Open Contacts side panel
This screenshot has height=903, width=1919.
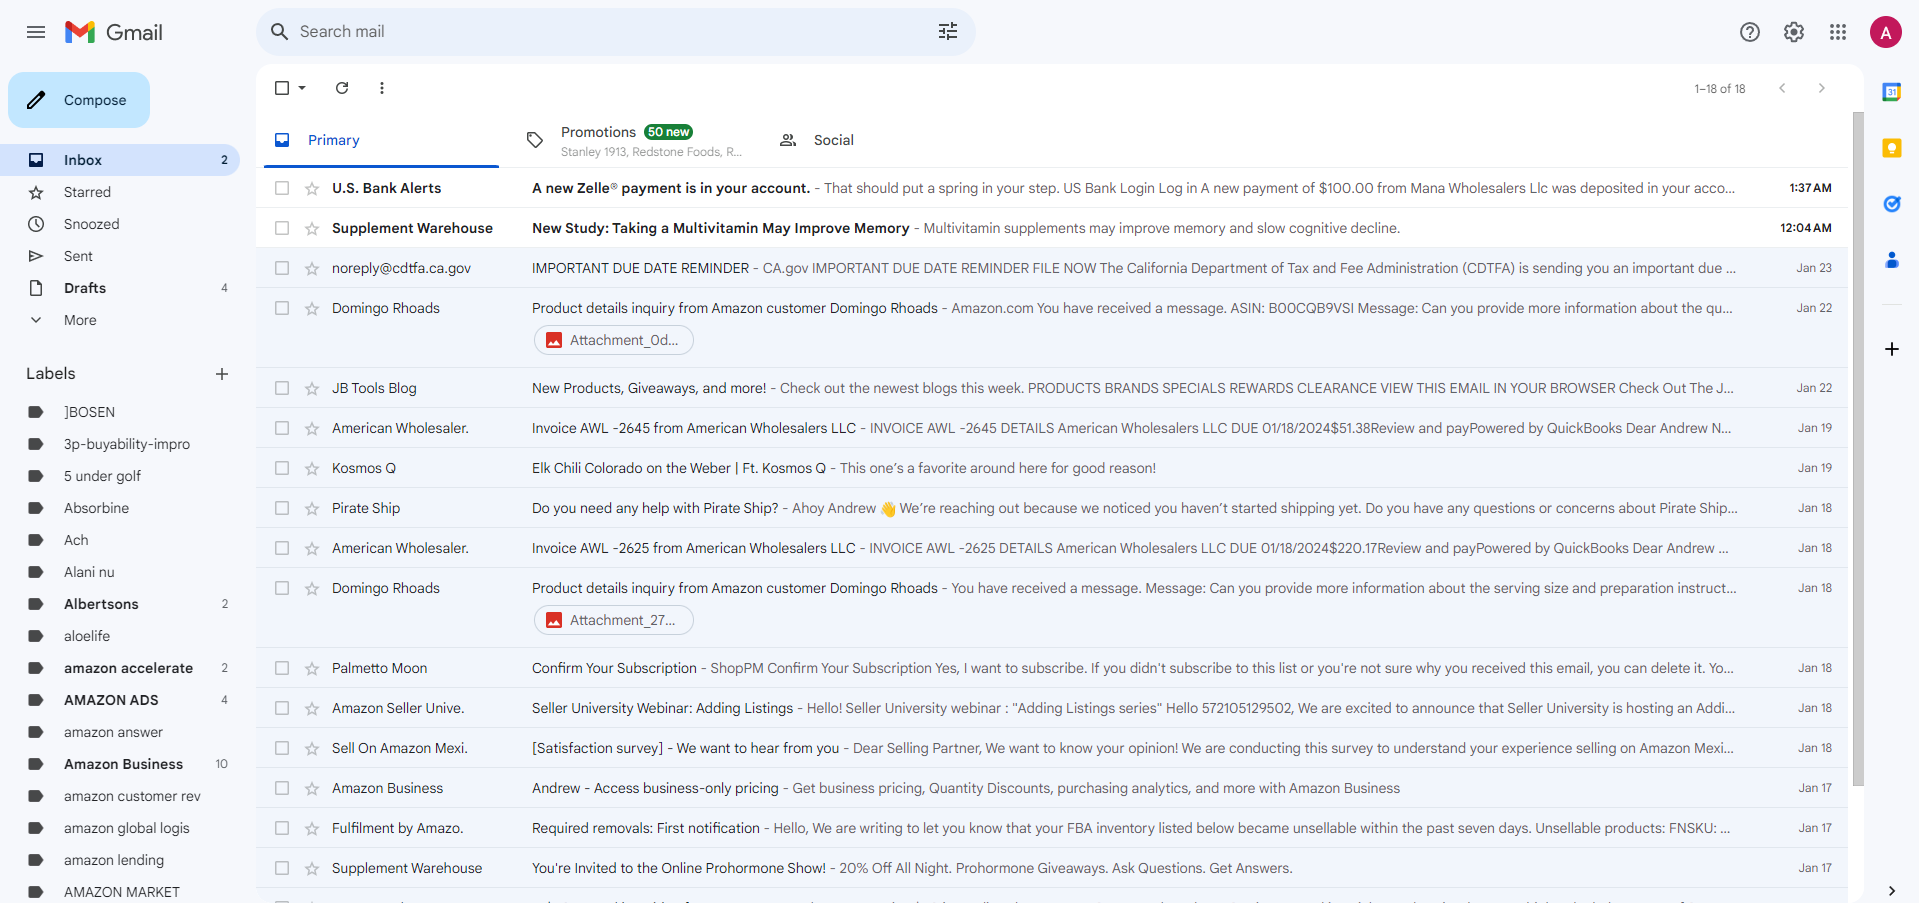[1892, 260]
